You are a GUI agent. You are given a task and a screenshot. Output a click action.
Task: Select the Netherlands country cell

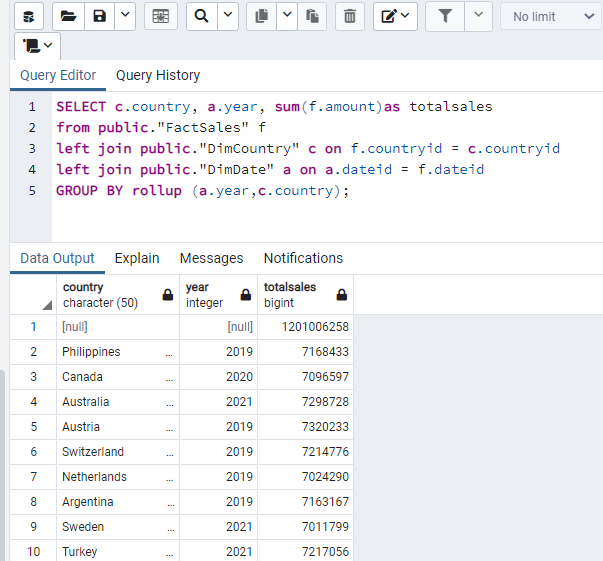(118, 477)
